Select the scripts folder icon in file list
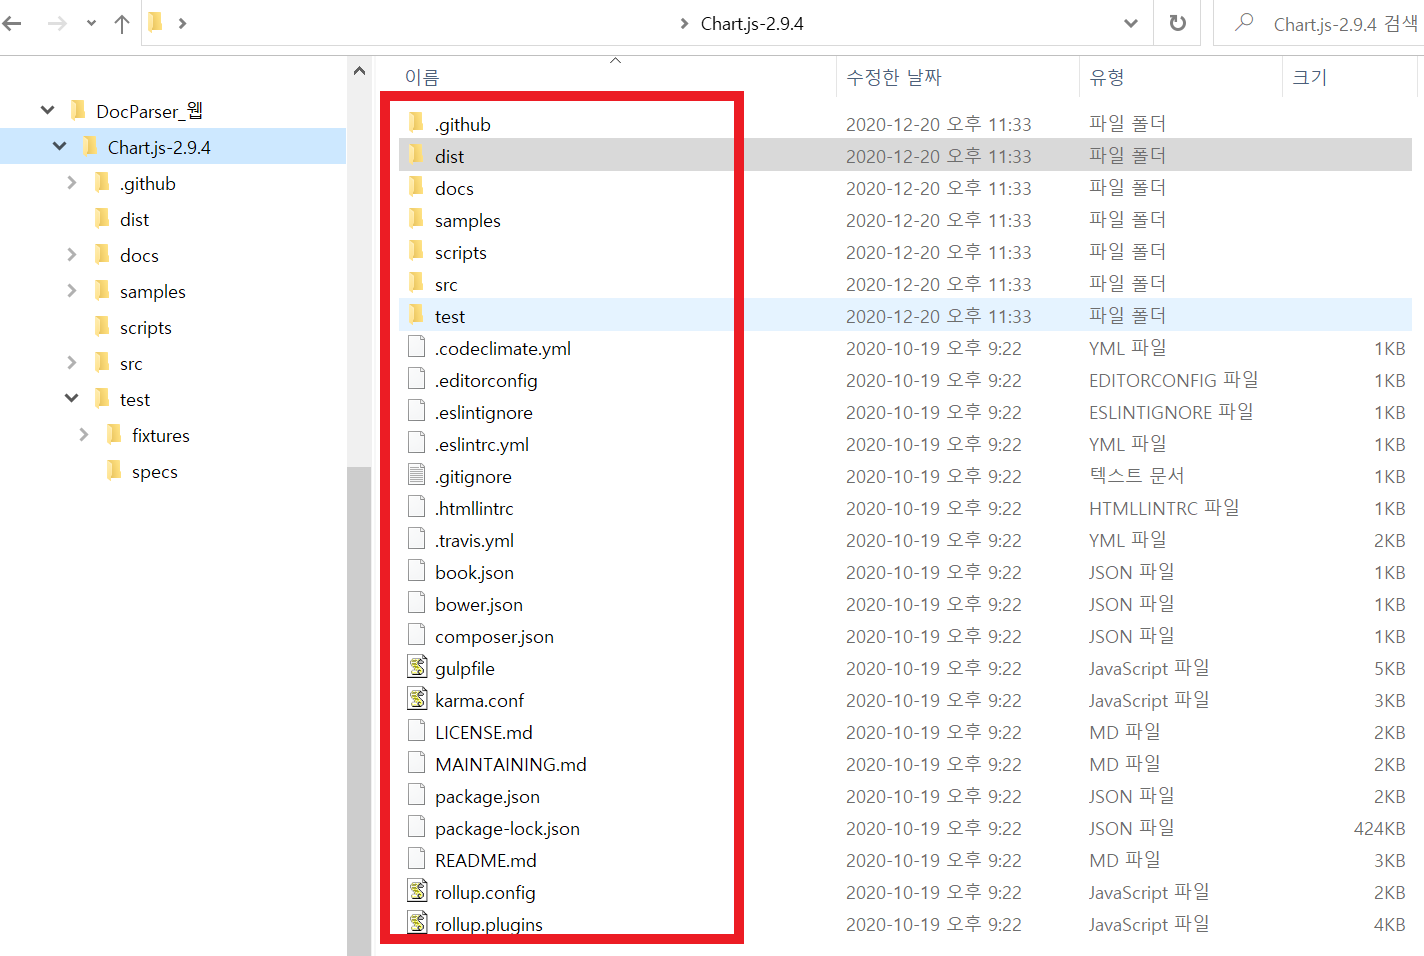This screenshot has height=956, width=1424. [x=417, y=251]
